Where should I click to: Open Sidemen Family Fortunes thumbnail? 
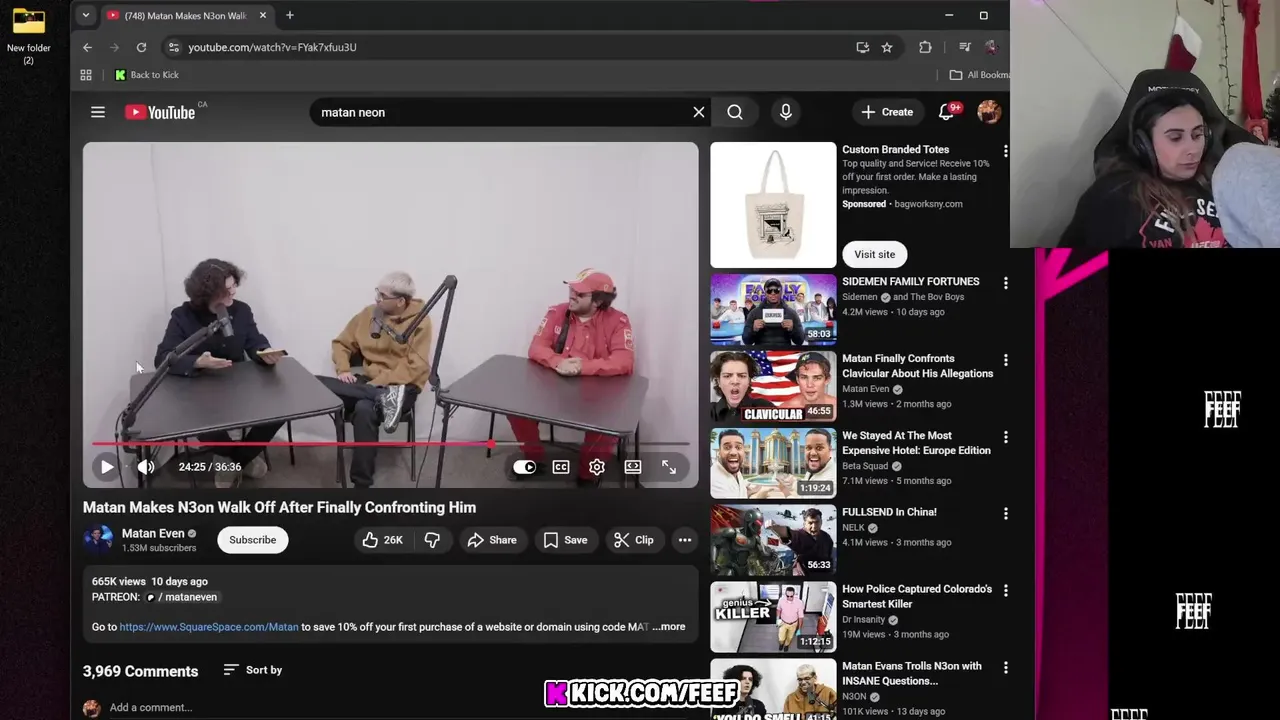[x=773, y=309]
